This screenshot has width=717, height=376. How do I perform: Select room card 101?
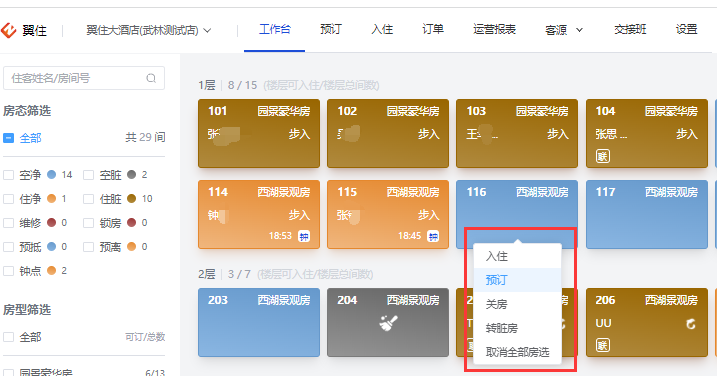pyautogui.click(x=259, y=134)
